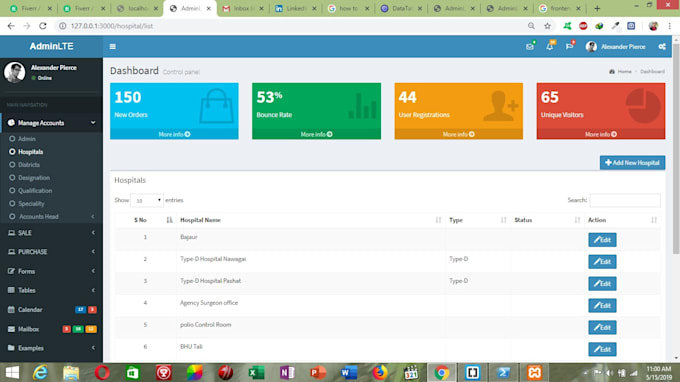Focus the table Search field
The height and width of the screenshot is (382, 680).
[x=625, y=200]
